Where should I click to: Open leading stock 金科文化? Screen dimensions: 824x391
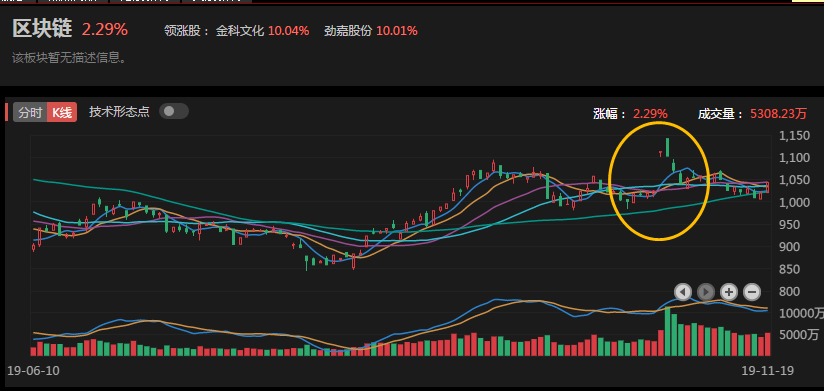click(239, 31)
